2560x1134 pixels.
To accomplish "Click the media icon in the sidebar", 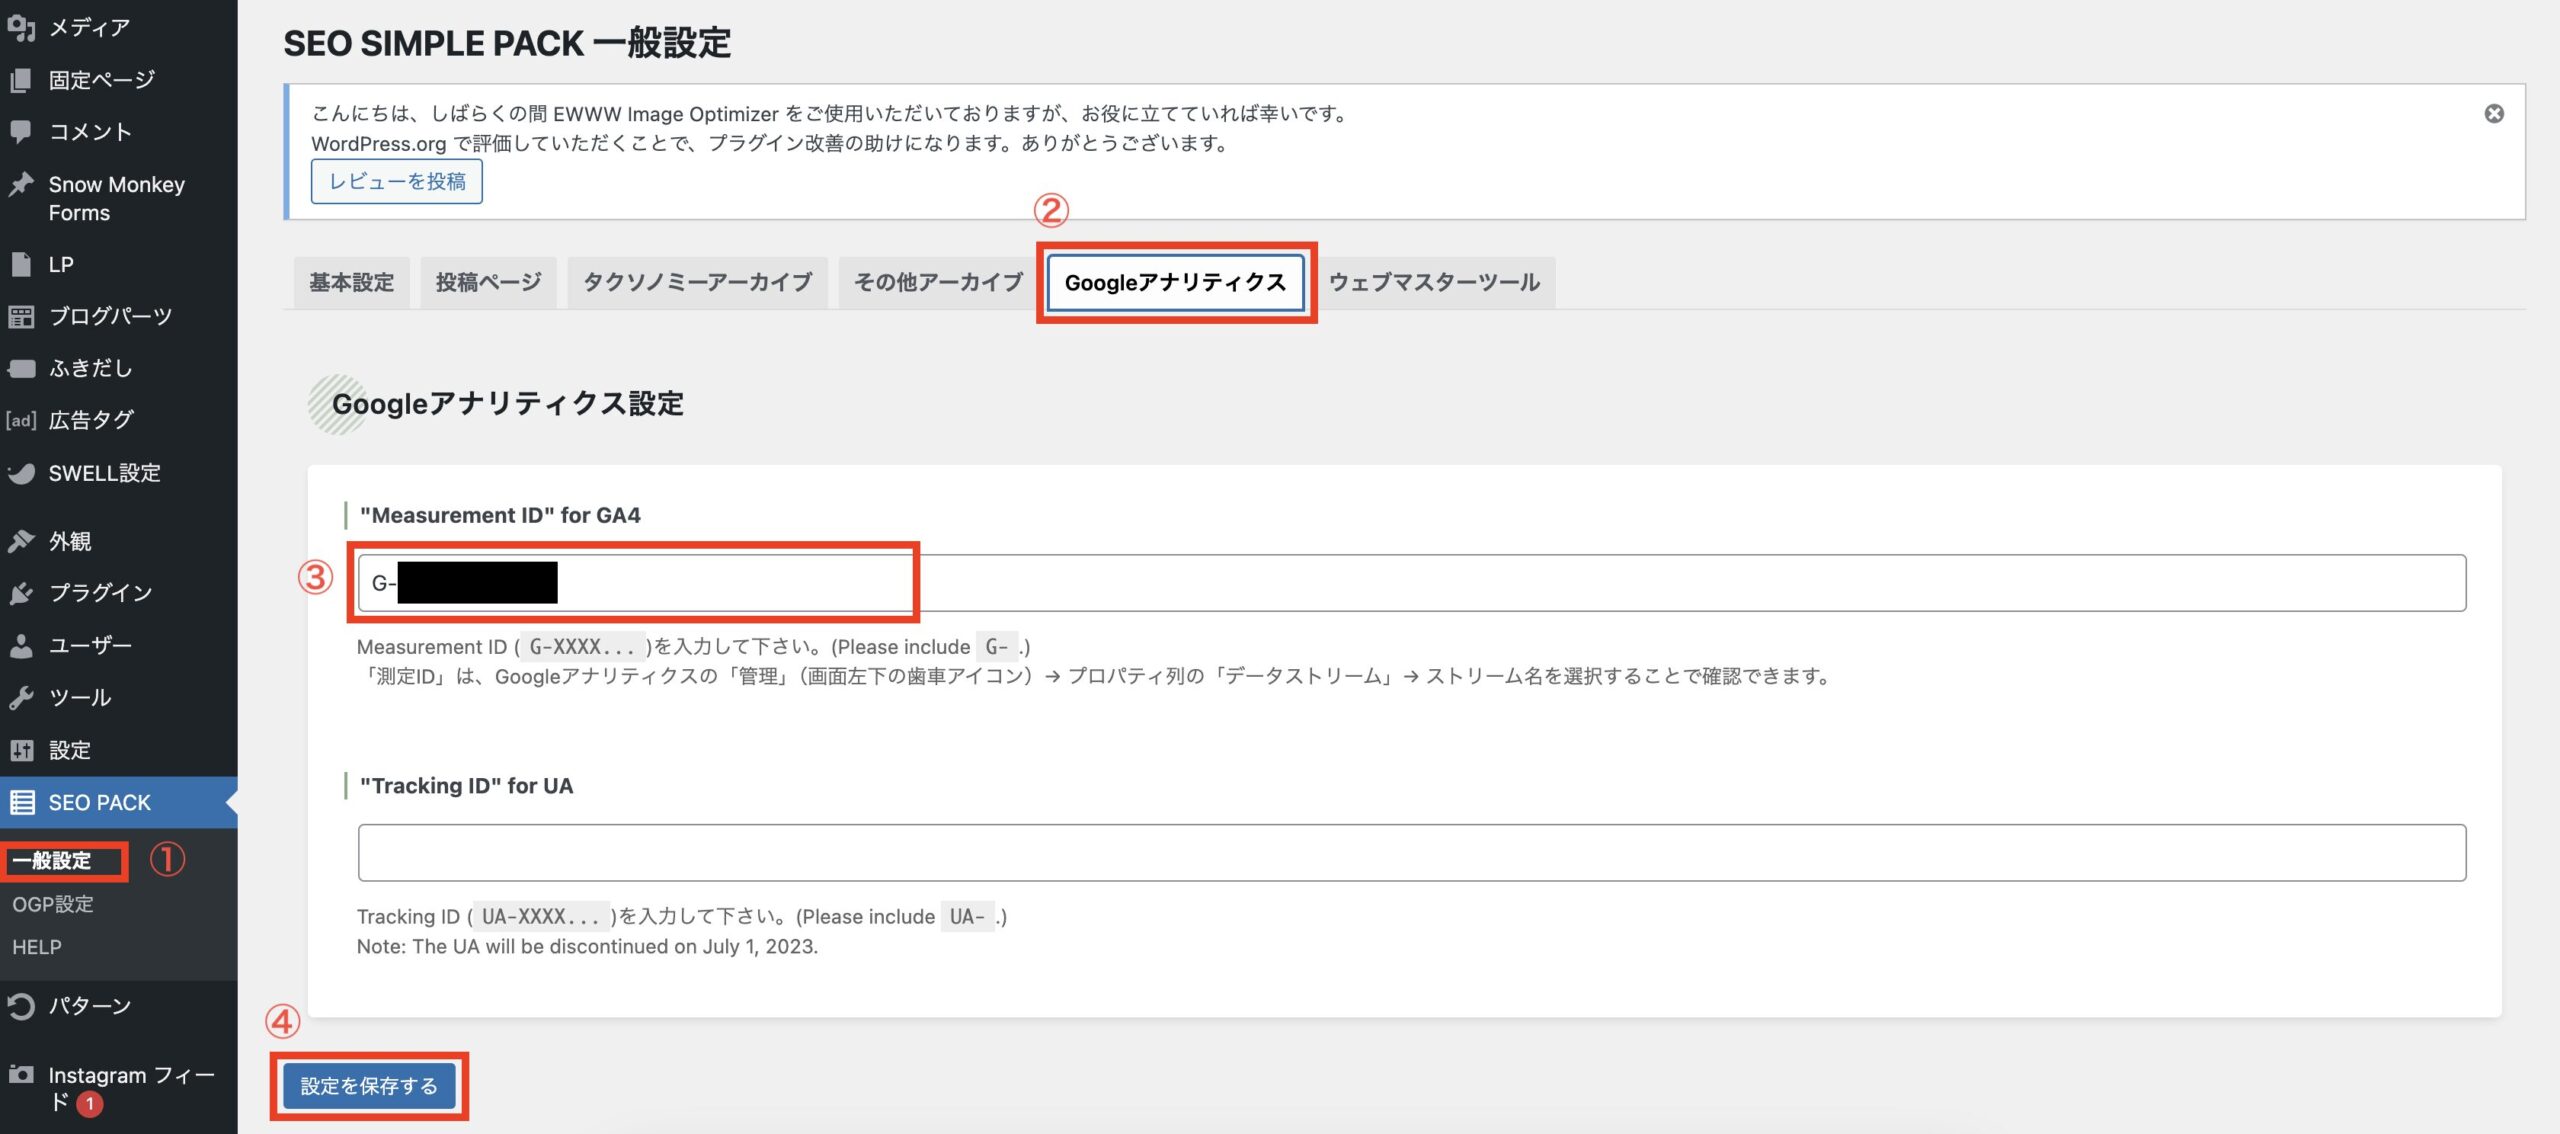I will point(21,27).
